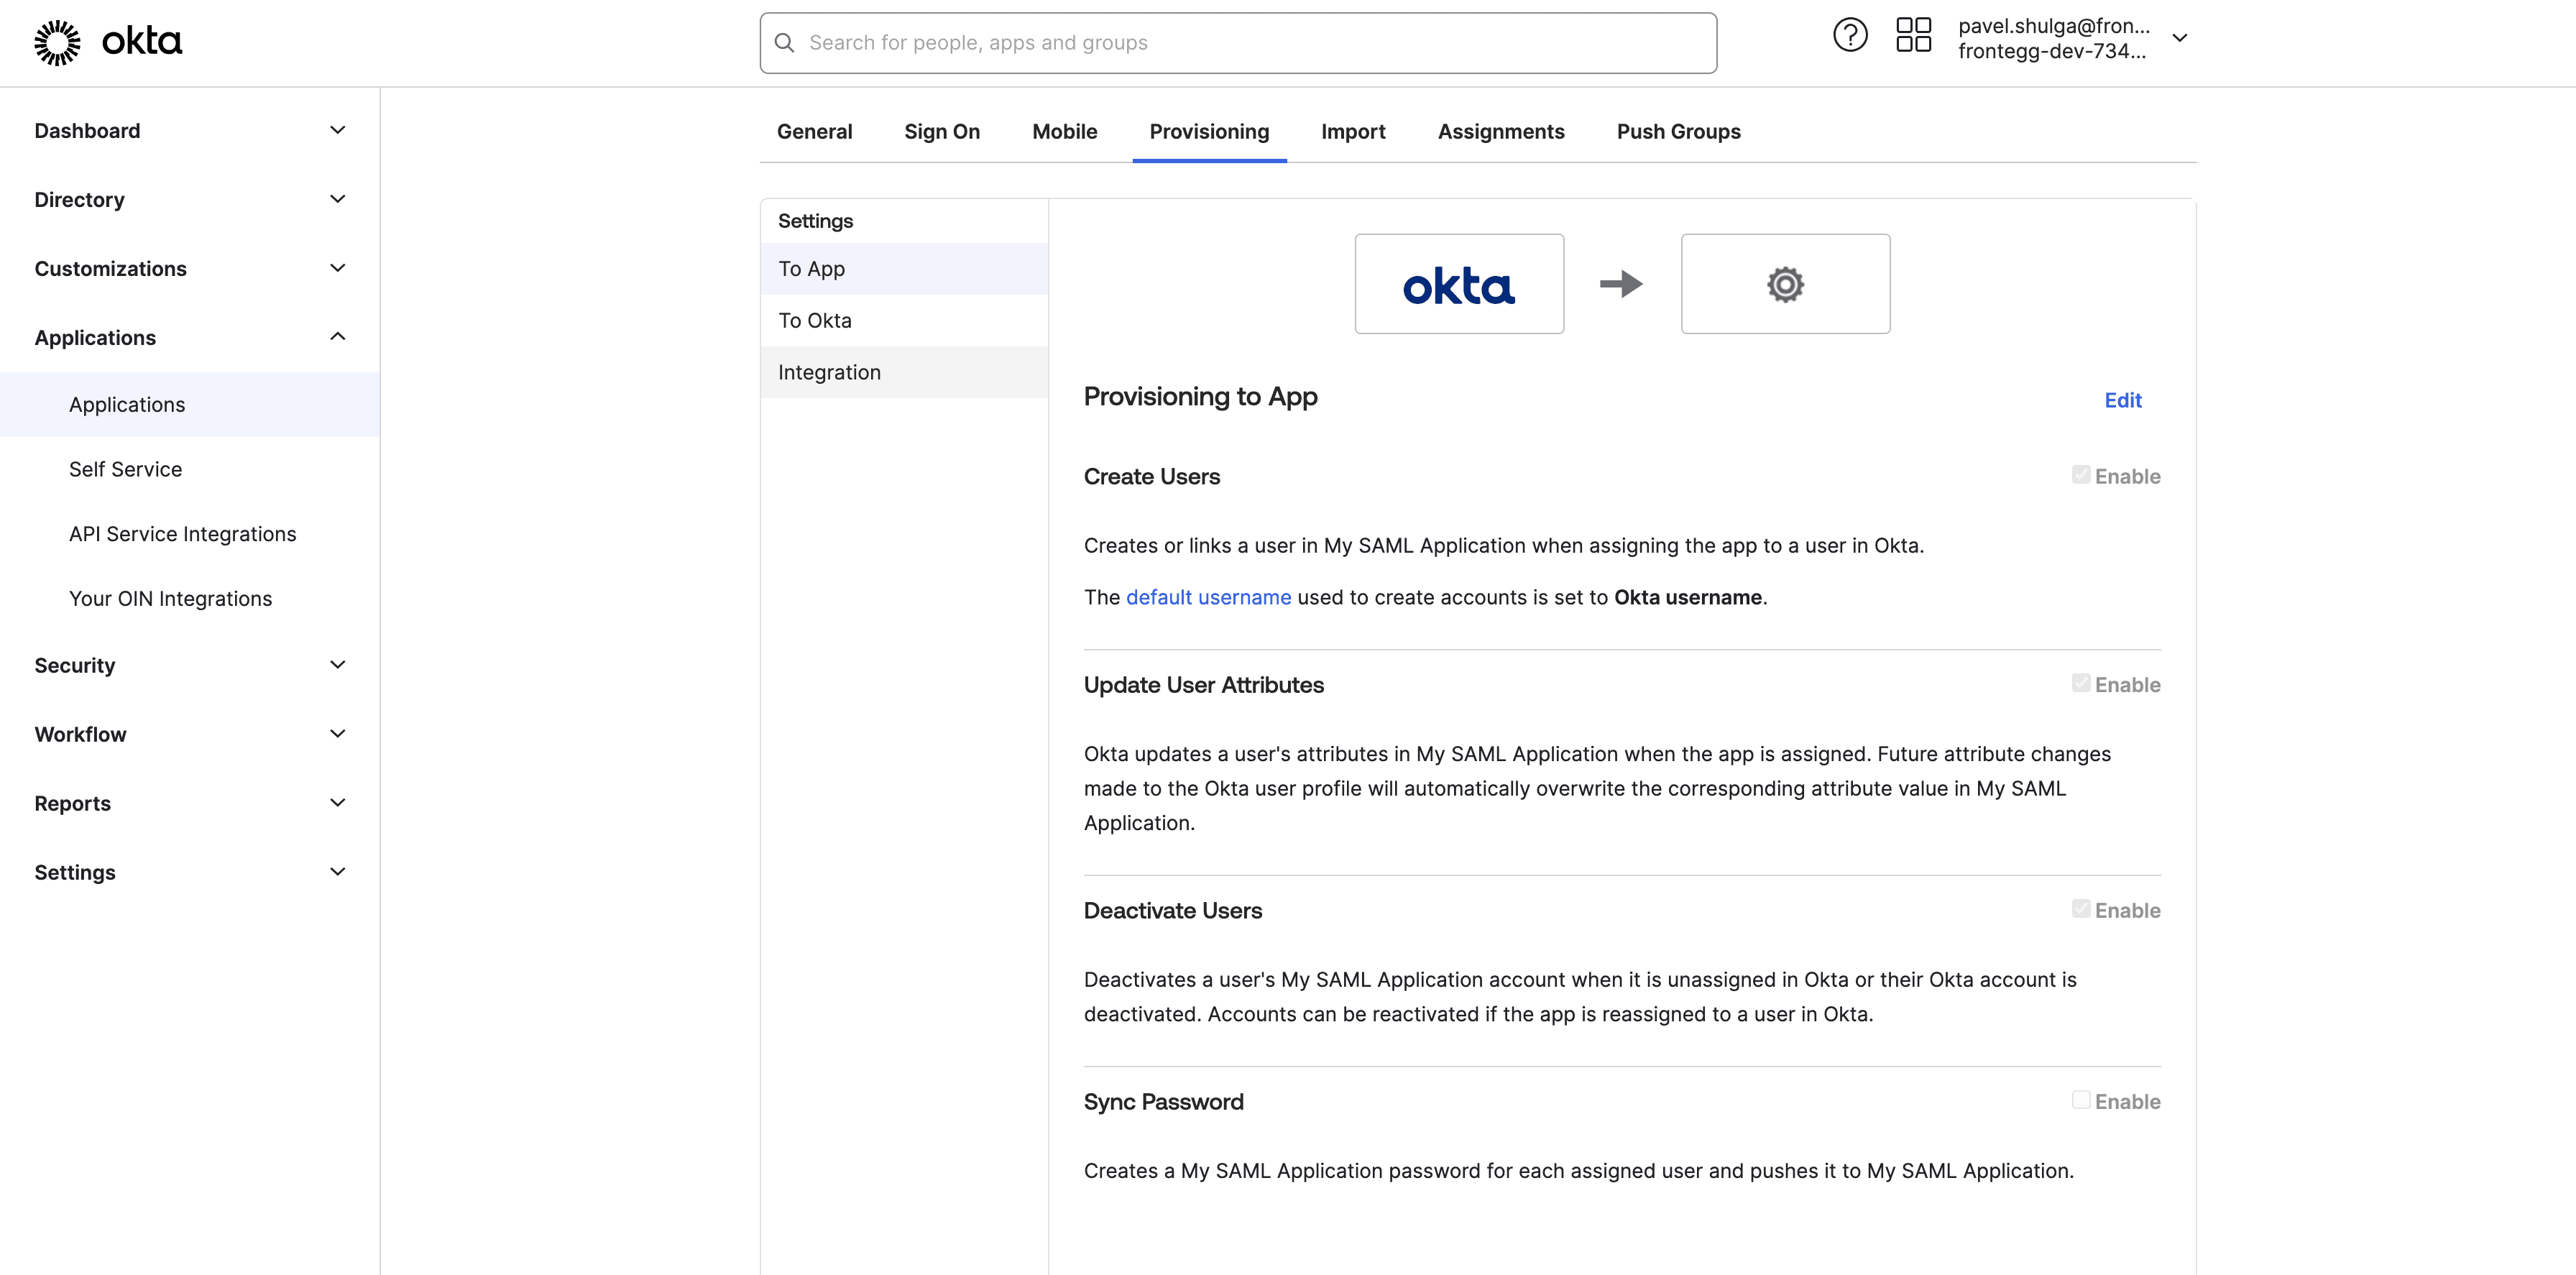2576x1275 pixels.
Task: Expand the Directory sidebar section
Action: [x=190, y=200]
